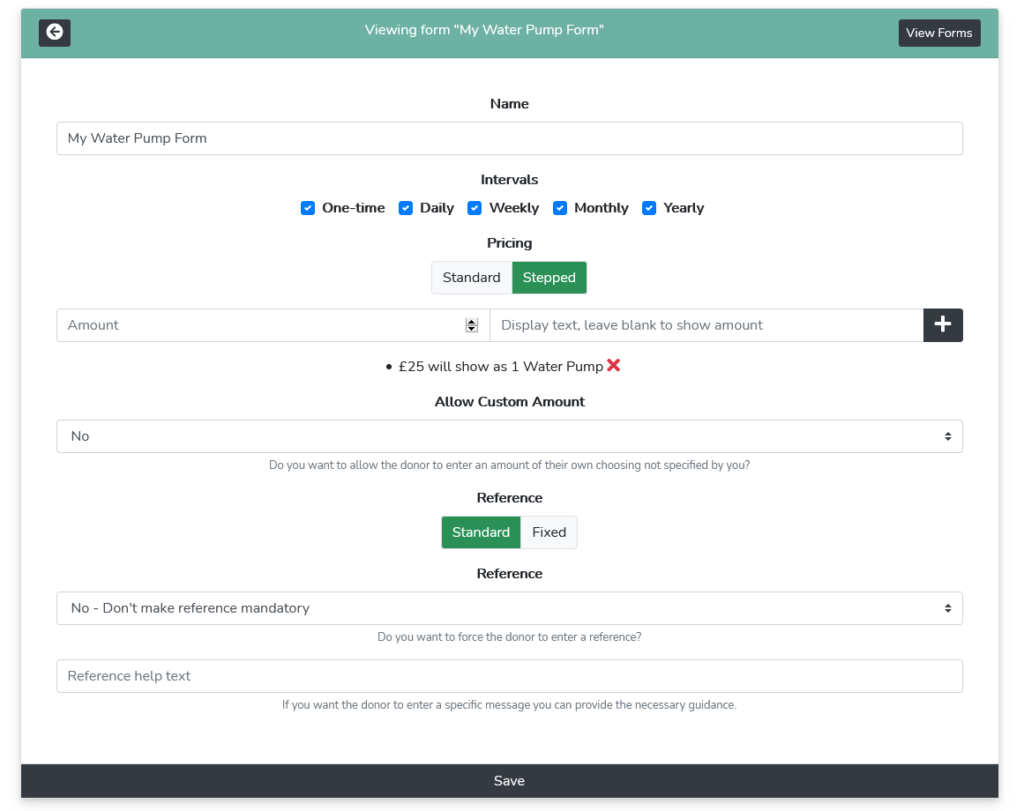Select Standard reference type
This screenshot has width=1024, height=811.
[x=481, y=532]
